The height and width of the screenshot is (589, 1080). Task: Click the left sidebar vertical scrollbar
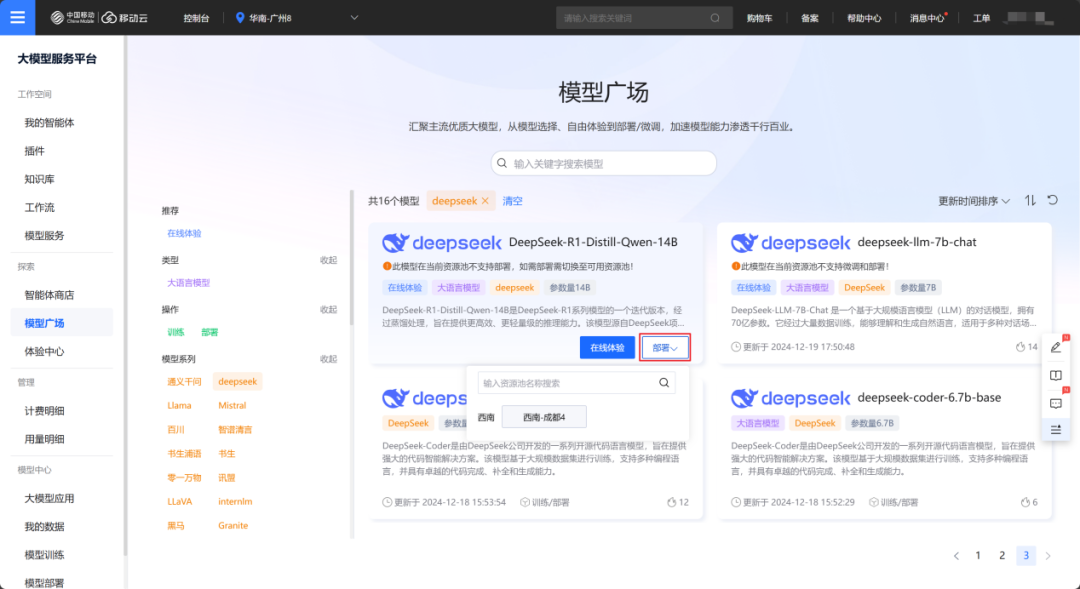(125, 296)
